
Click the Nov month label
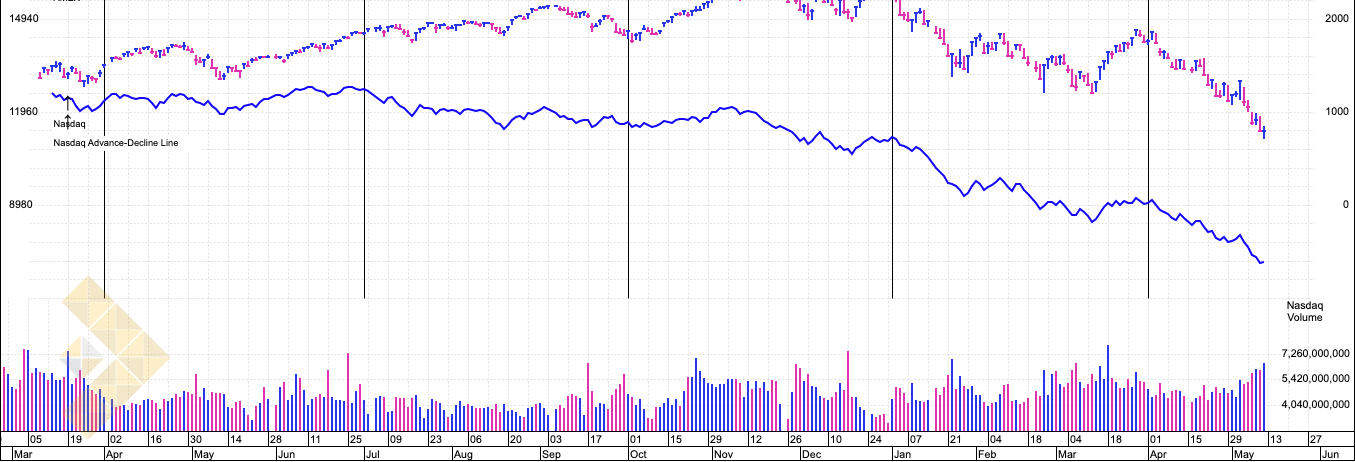(x=724, y=454)
